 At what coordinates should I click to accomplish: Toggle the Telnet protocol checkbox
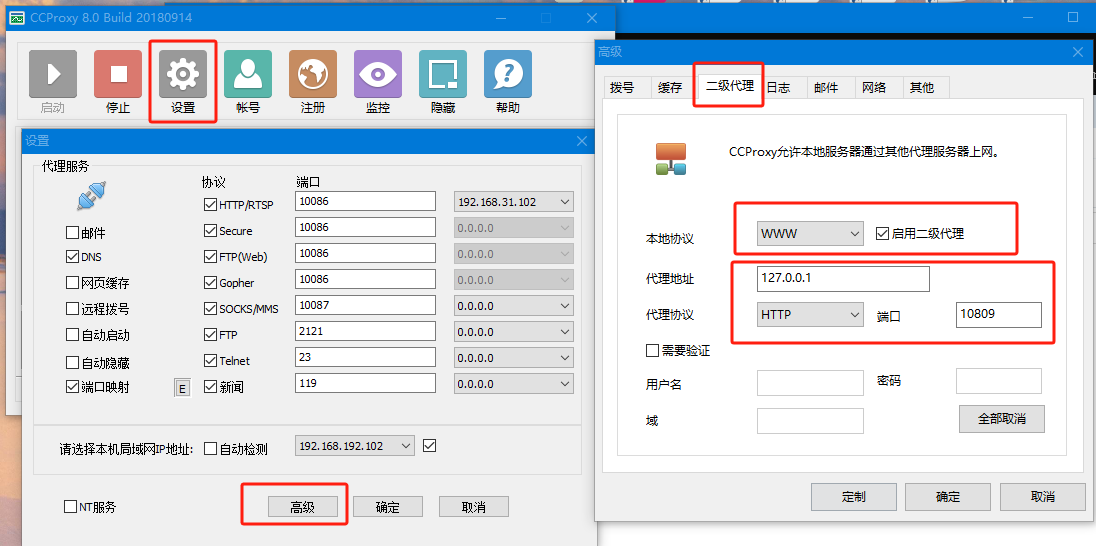pyautogui.click(x=210, y=360)
